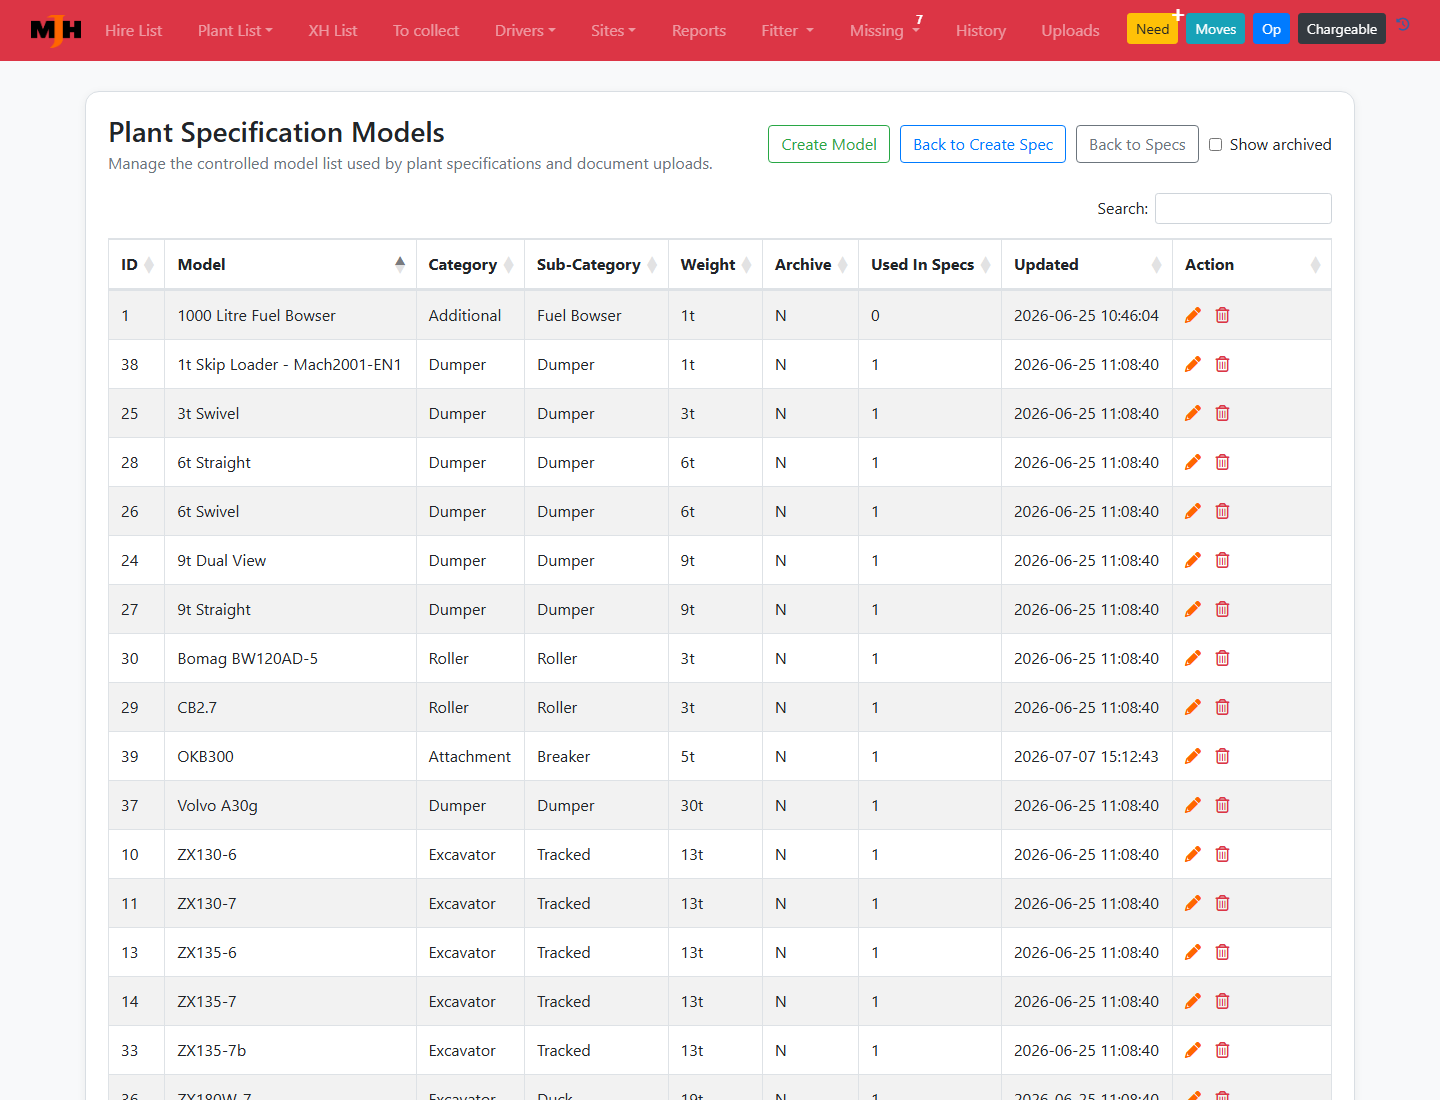Click the dark Chargeable button

(1341, 29)
